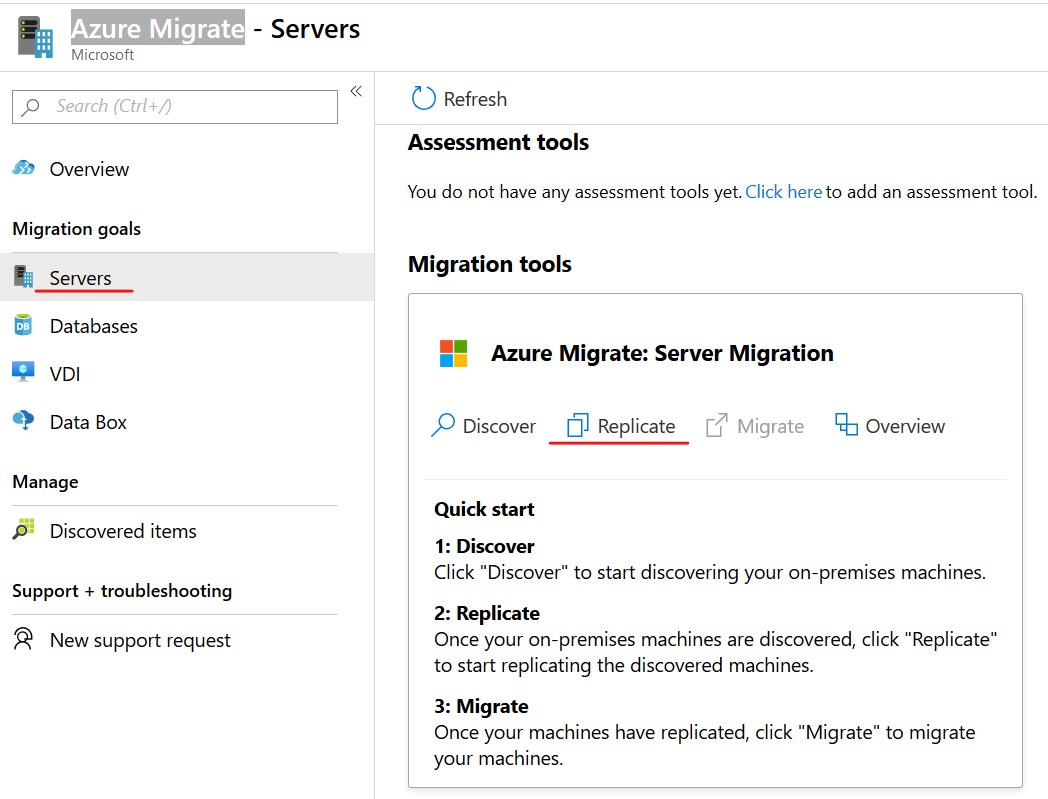The image size is (1048, 799).
Task: Click the 'Click here' assessment tool link
Action: [783, 192]
